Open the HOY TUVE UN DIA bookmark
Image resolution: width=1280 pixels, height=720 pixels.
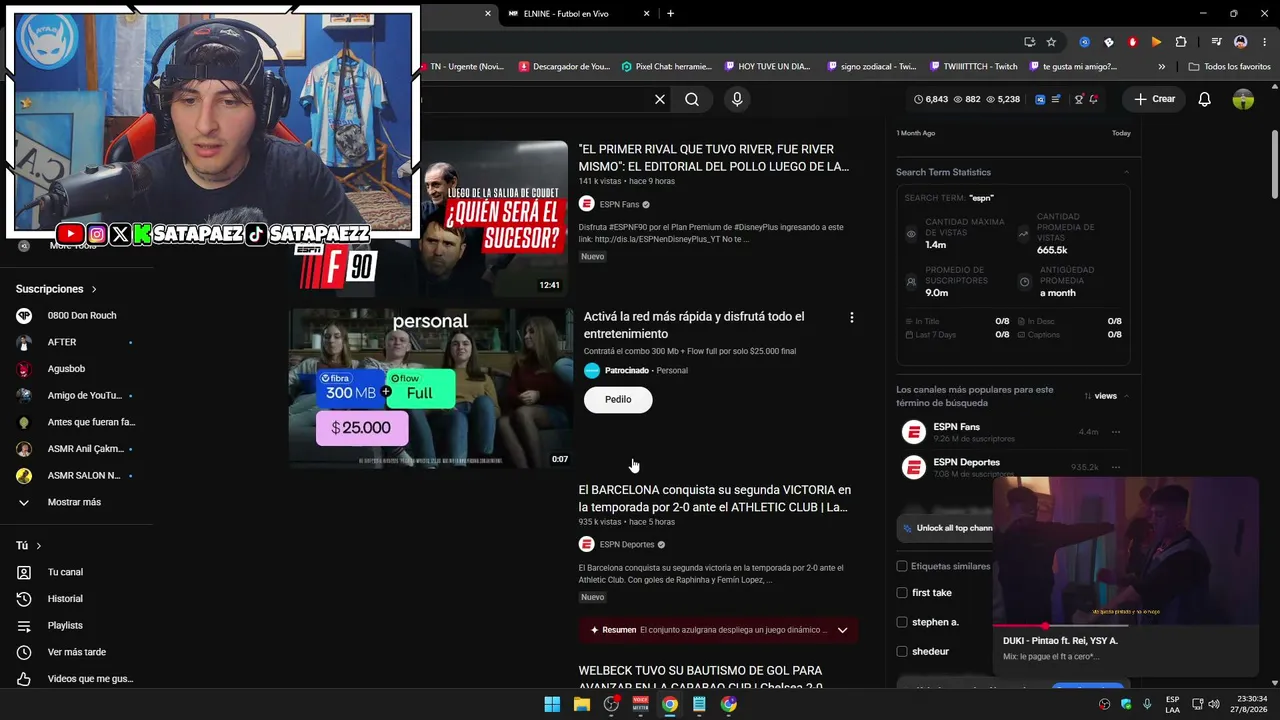coord(768,67)
